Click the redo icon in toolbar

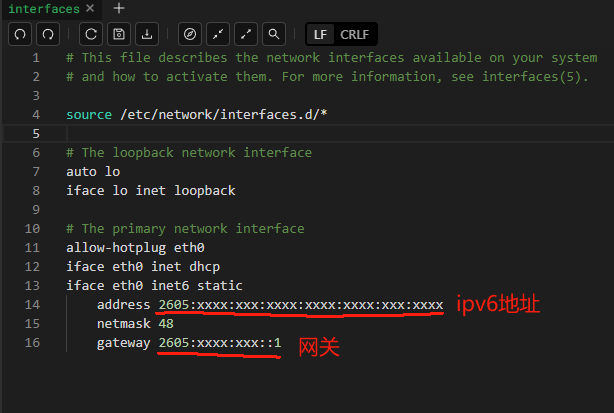tap(46, 34)
